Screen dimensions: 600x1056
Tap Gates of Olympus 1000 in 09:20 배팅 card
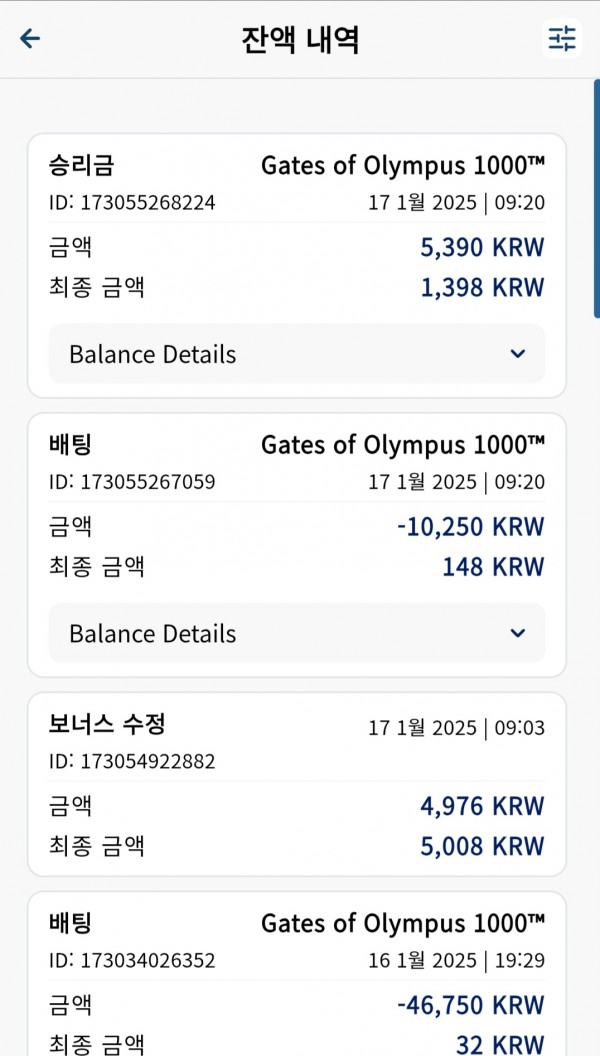click(x=403, y=445)
